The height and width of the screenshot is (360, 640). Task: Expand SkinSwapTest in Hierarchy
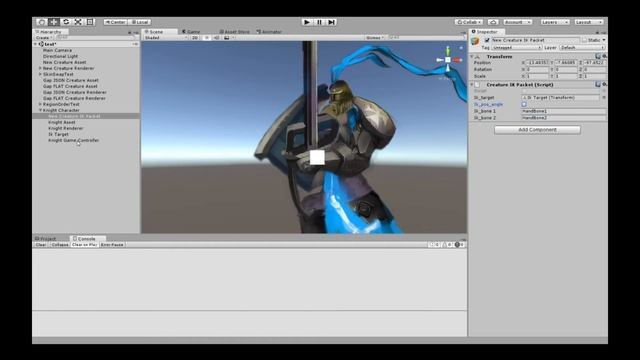pyautogui.click(x=40, y=74)
